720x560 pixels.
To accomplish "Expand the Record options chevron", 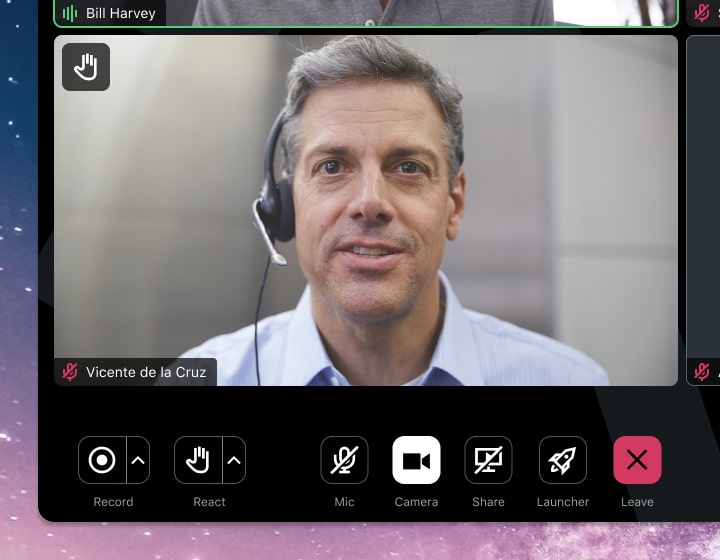I will (138, 460).
